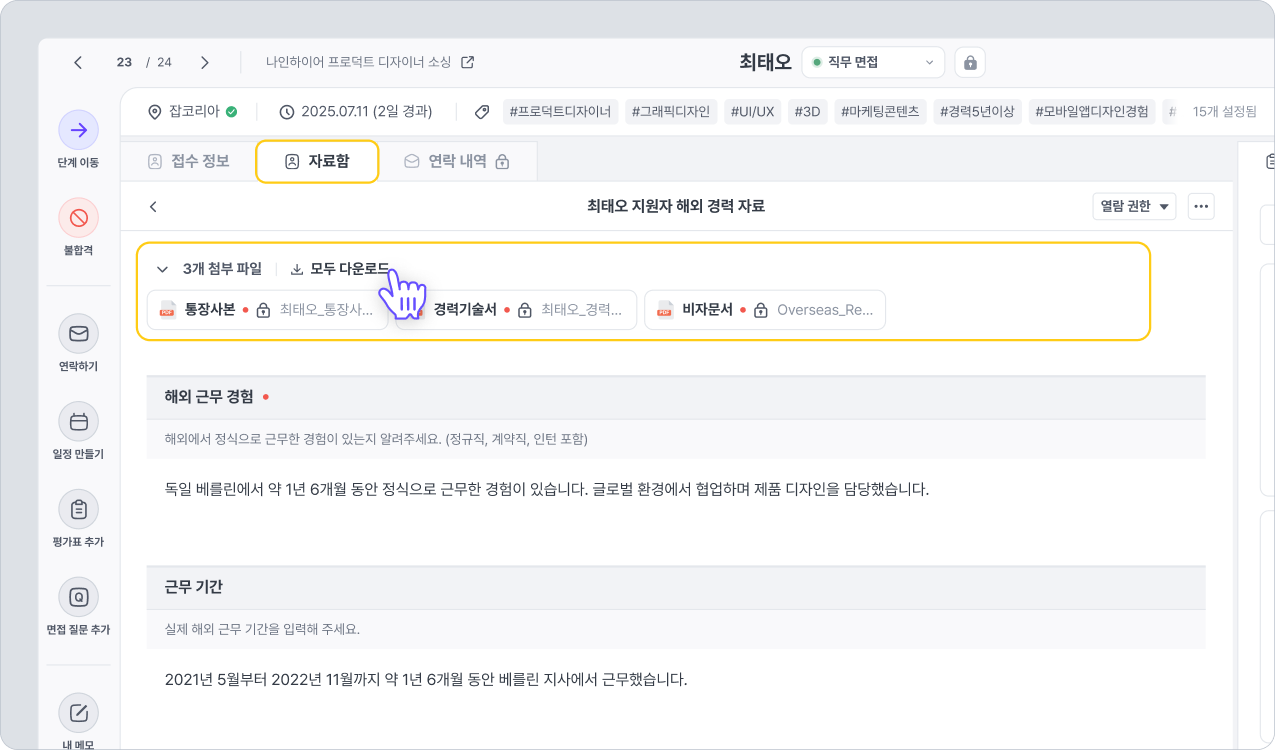Click 모두 다운로드 download button
This screenshot has height=750, width=1275.
340,269
